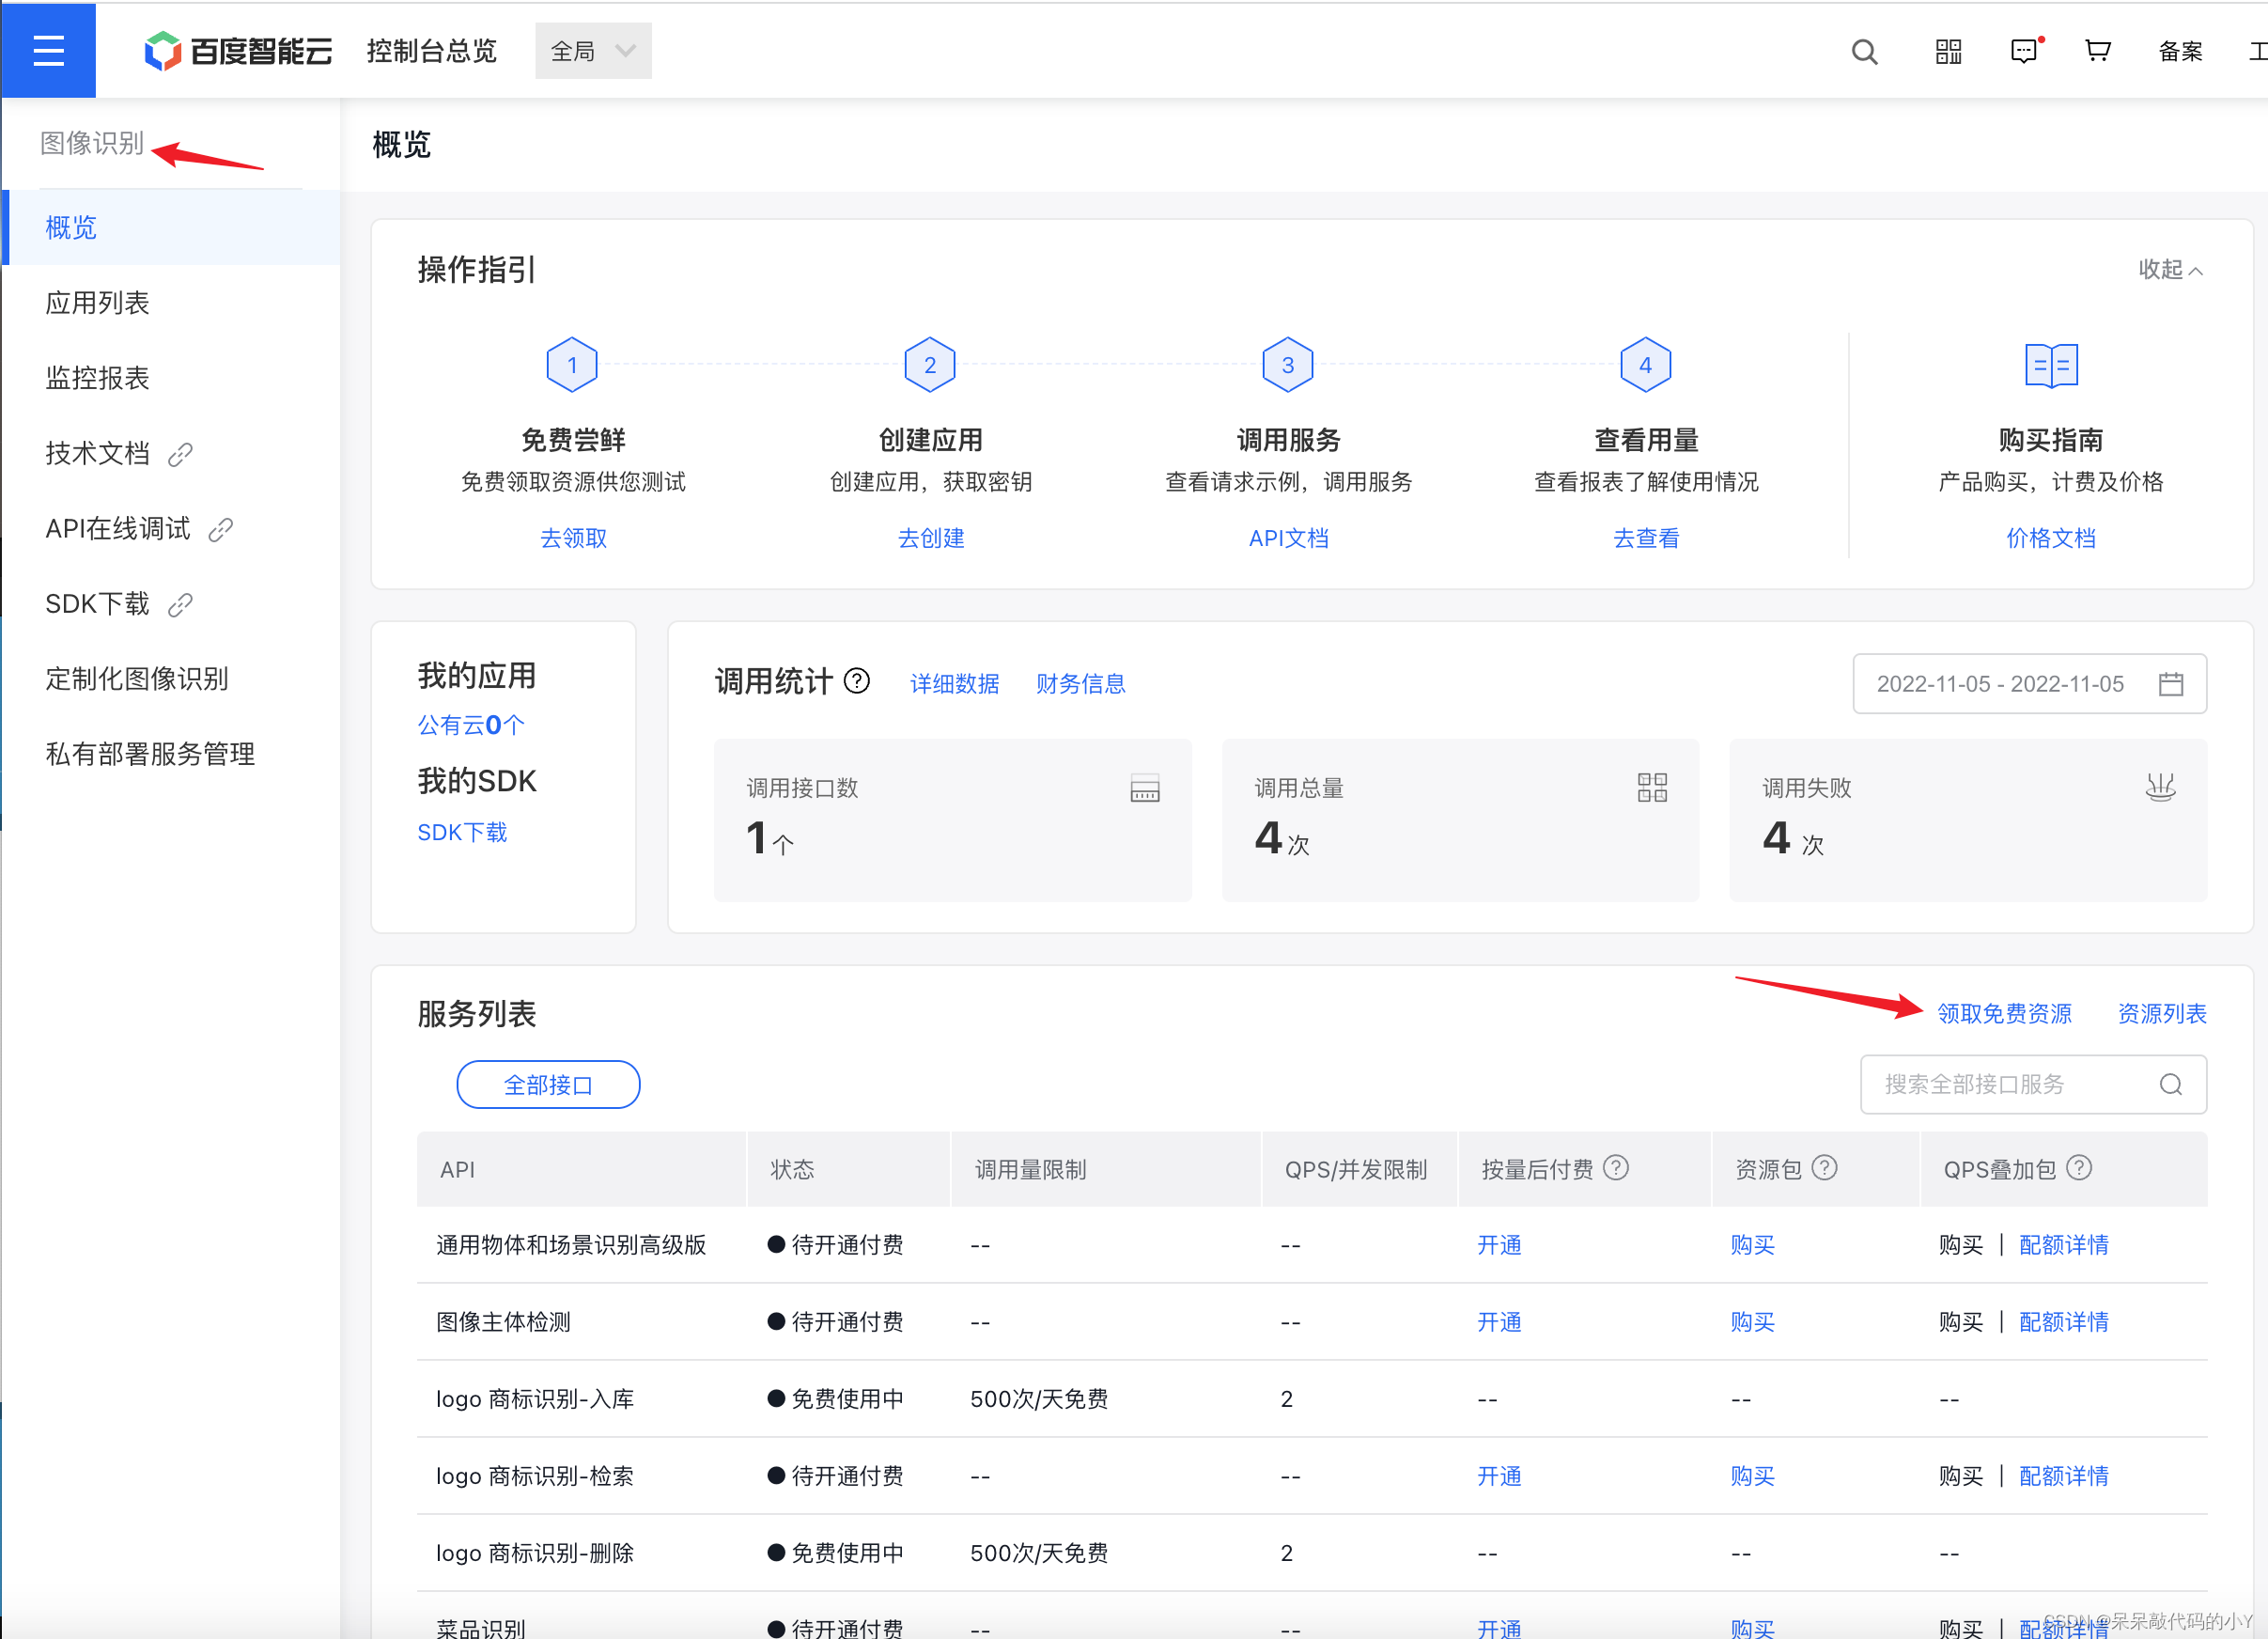Click help icon next to 按量后付费
This screenshot has height=1639, width=2268.
point(1616,1168)
